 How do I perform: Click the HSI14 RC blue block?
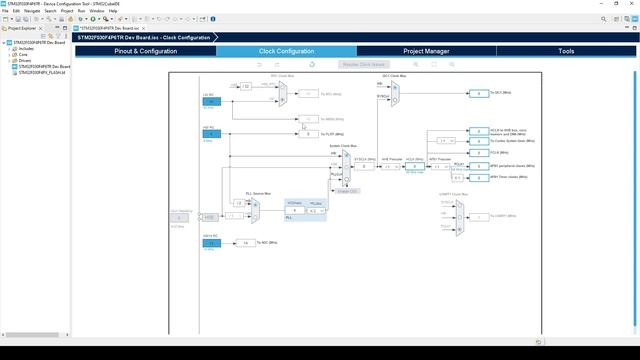point(212,243)
